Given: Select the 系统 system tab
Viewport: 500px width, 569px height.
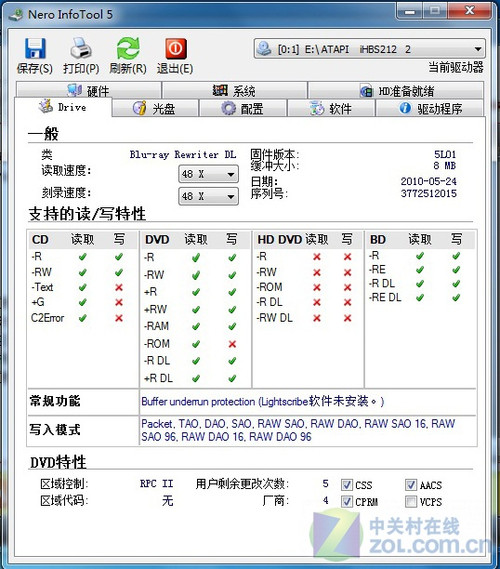Looking at the screenshot, I should click(235, 90).
